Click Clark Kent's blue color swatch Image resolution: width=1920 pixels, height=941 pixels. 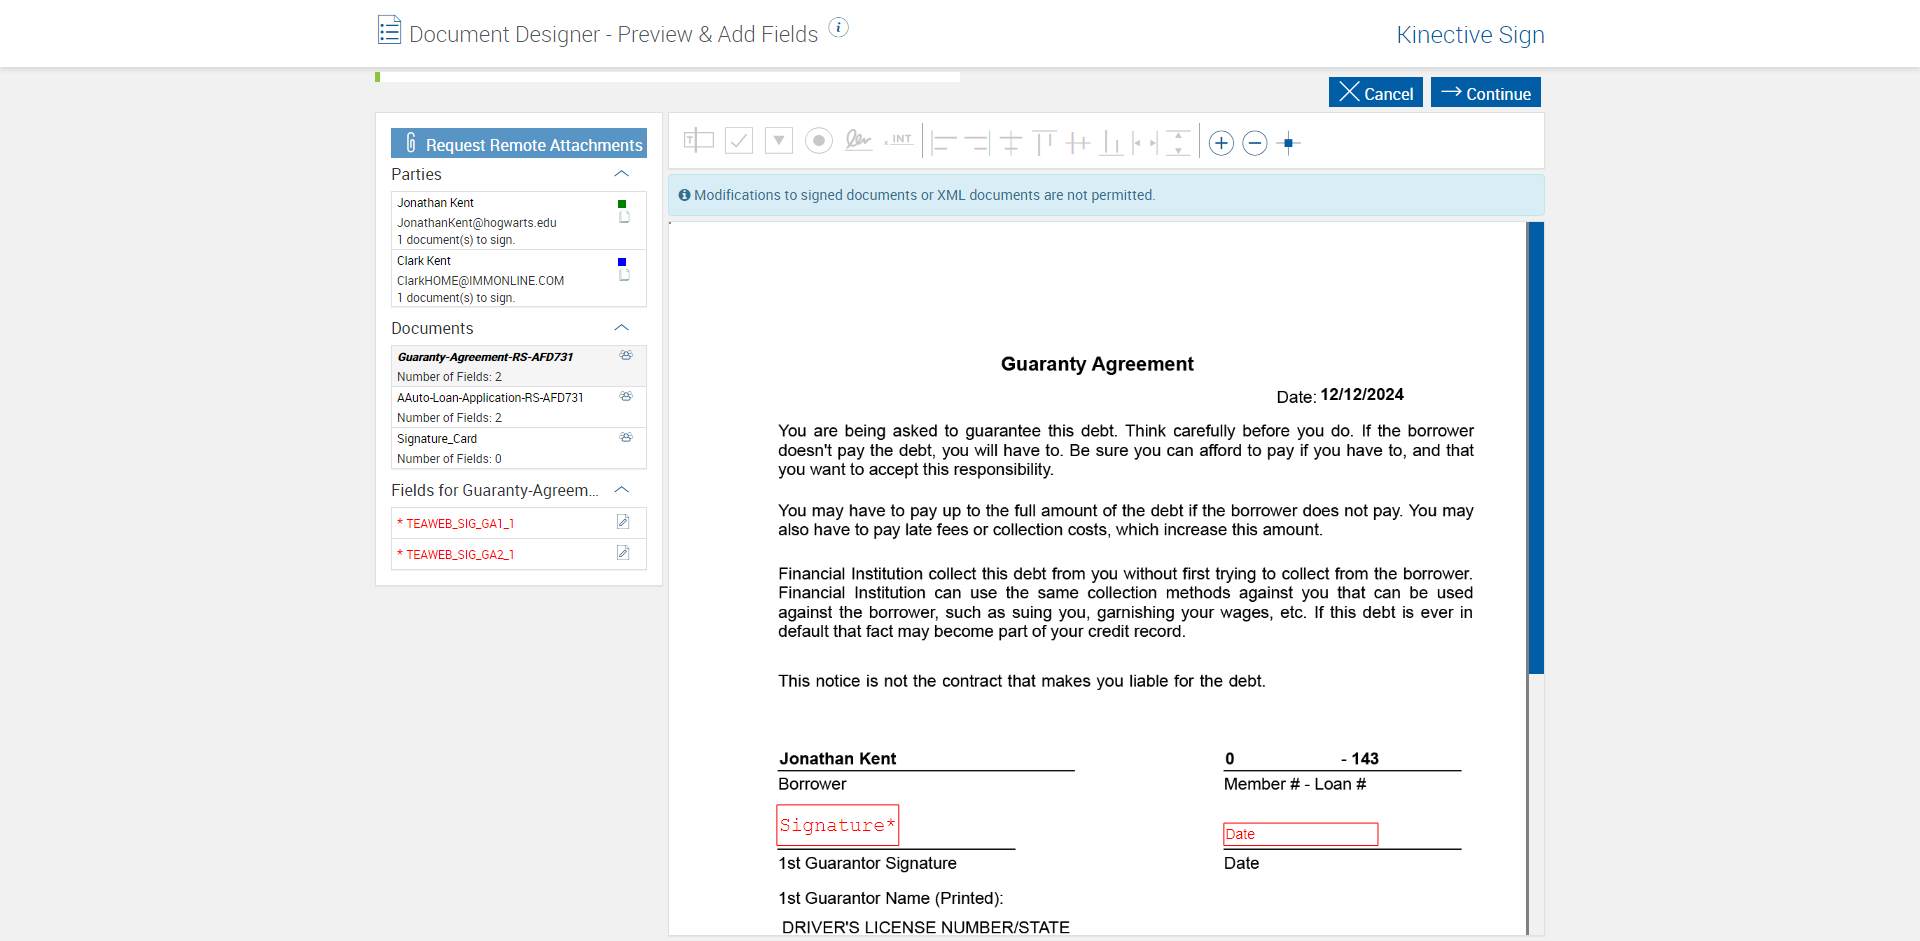pyautogui.click(x=622, y=262)
